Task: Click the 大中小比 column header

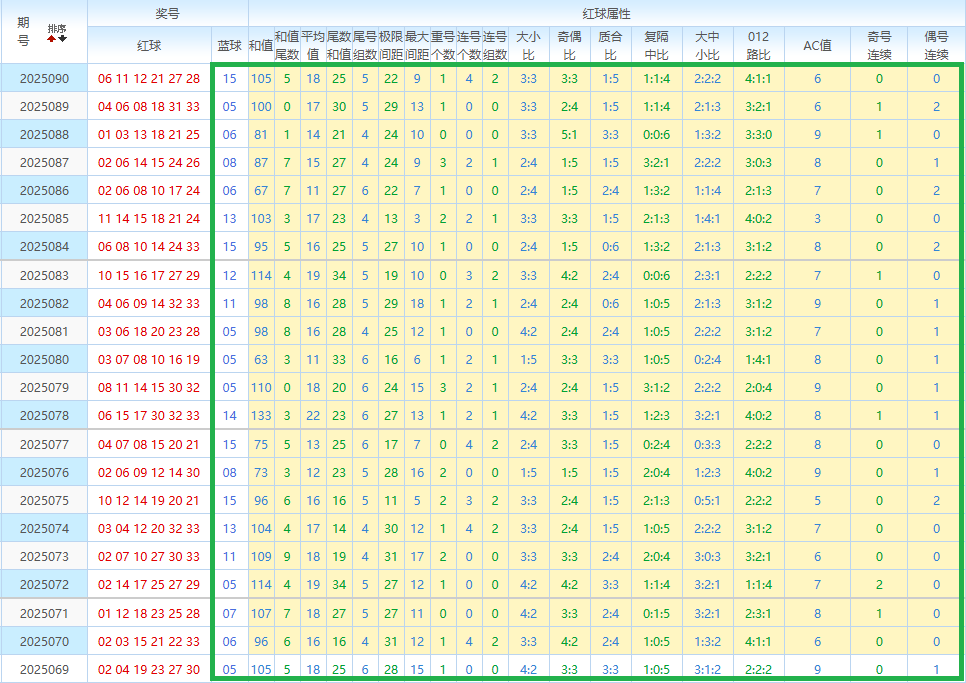Action: click(x=707, y=45)
